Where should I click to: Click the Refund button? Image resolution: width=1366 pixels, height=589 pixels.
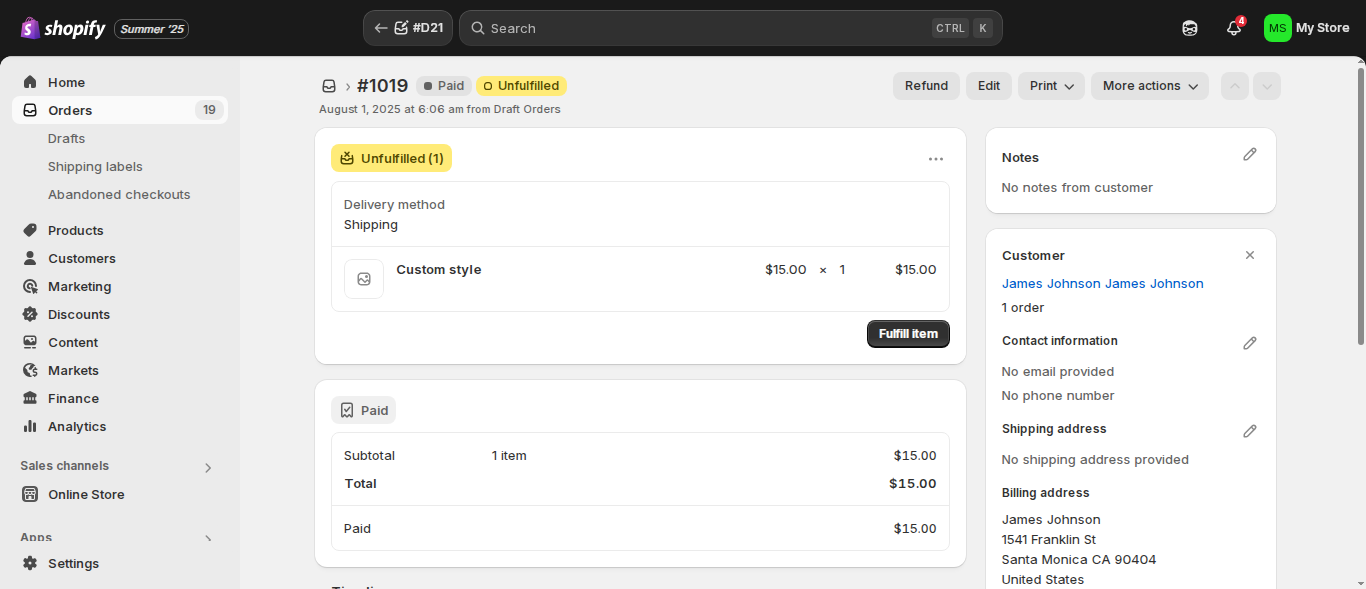click(x=926, y=86)
